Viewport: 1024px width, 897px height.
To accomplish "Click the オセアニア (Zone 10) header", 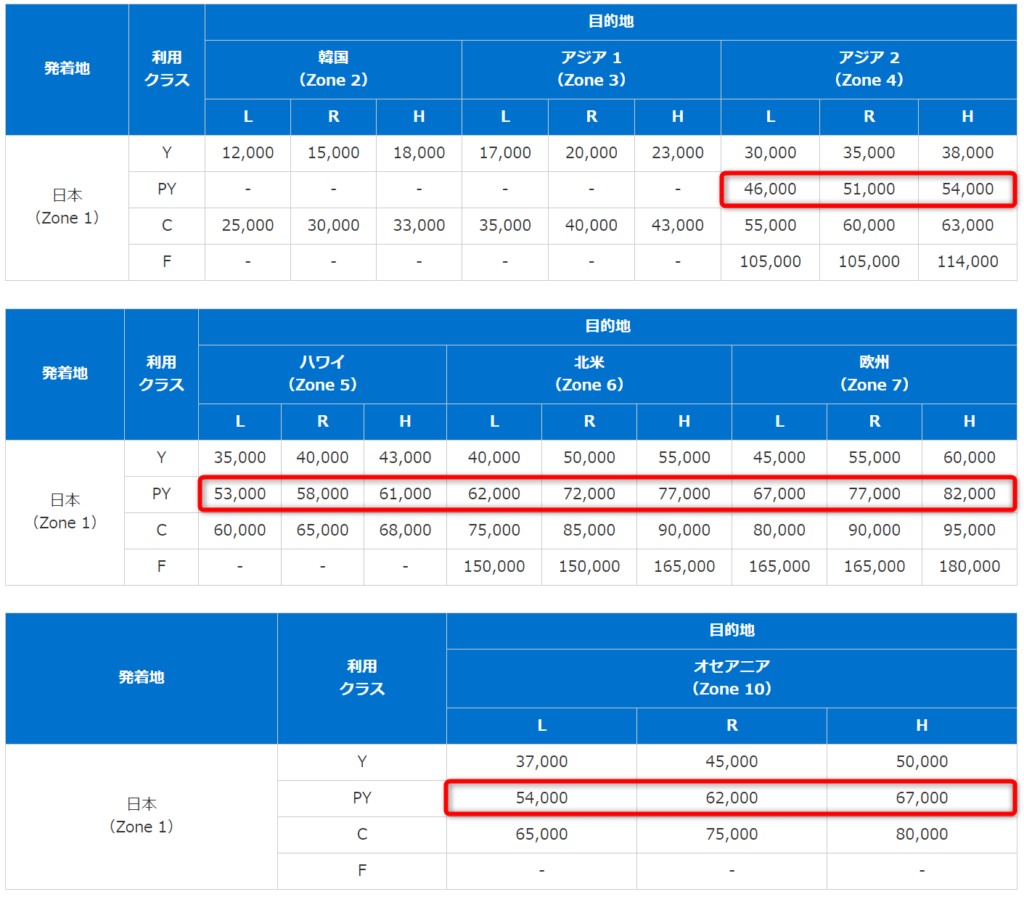I will [x=732, y=678].
